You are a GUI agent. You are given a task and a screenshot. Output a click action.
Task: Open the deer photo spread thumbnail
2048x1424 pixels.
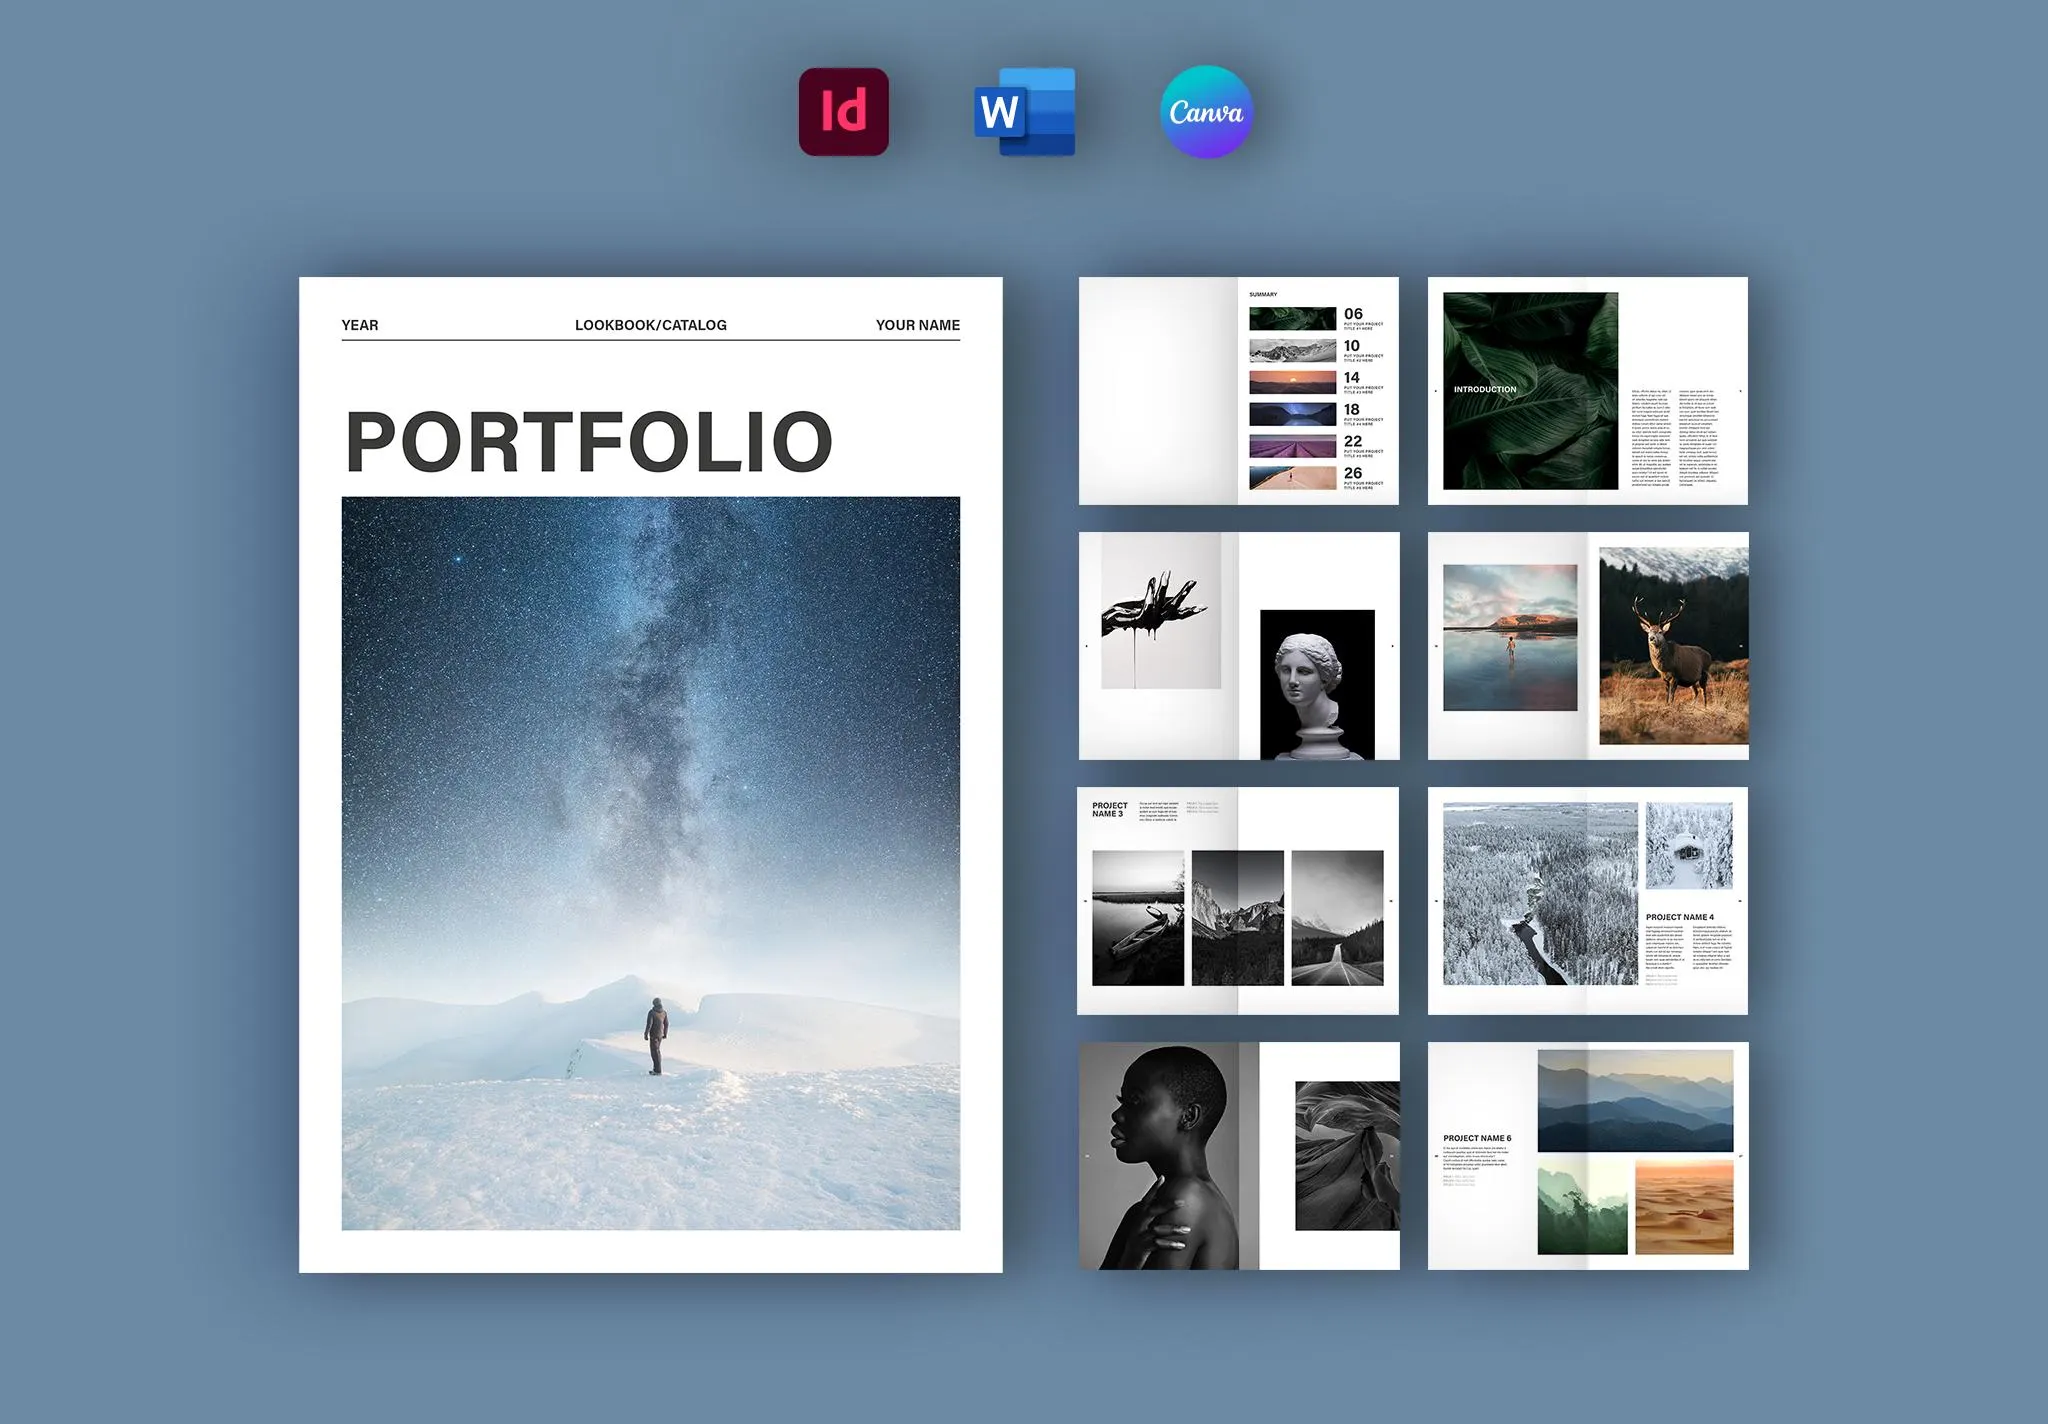1587,646
